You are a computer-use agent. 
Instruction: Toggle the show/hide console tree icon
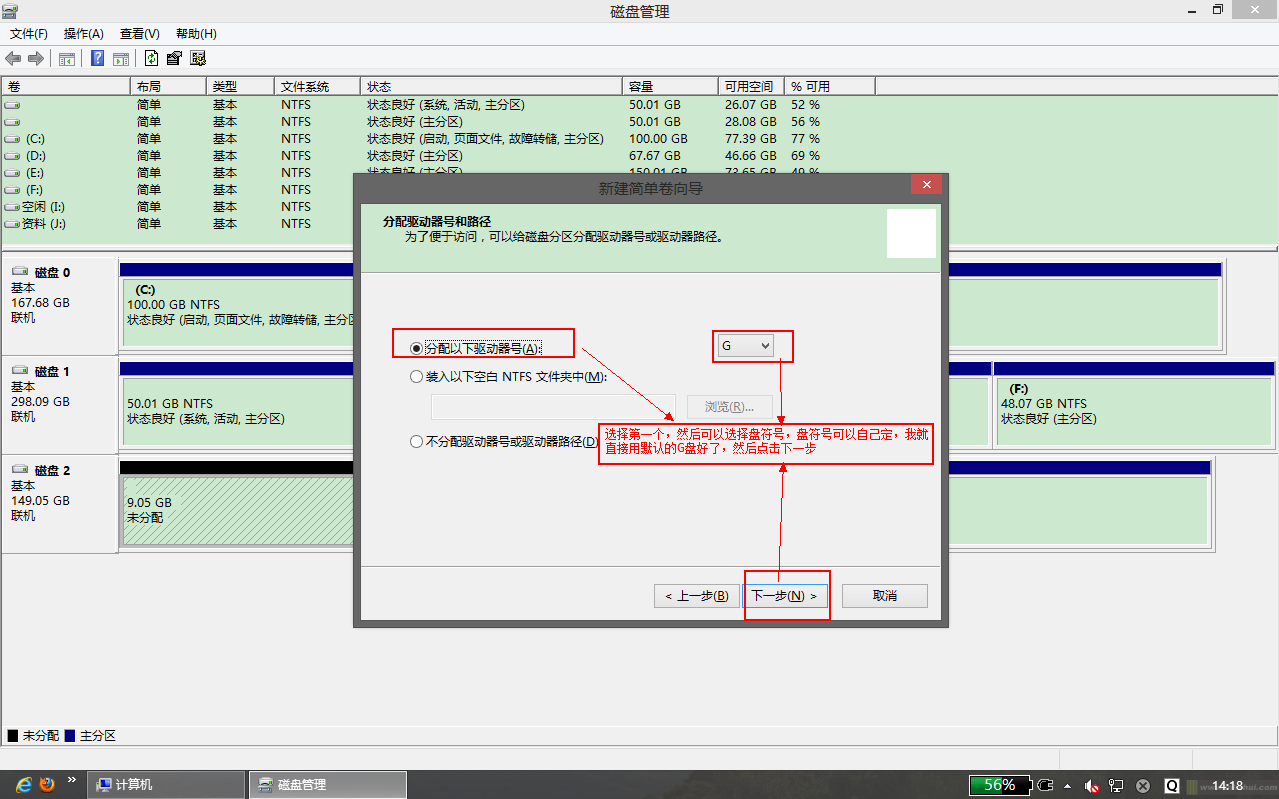pyautogui.click(x=67, y=59)
